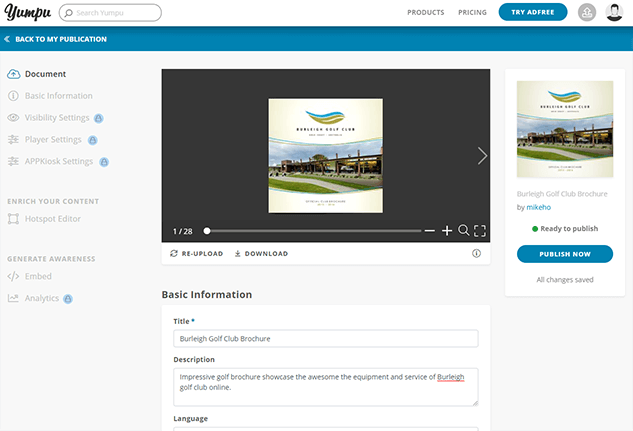This screenshot has height=431, width=633.
Task: Open Visibility Settings in sidebar
Action: coord(55,118)
